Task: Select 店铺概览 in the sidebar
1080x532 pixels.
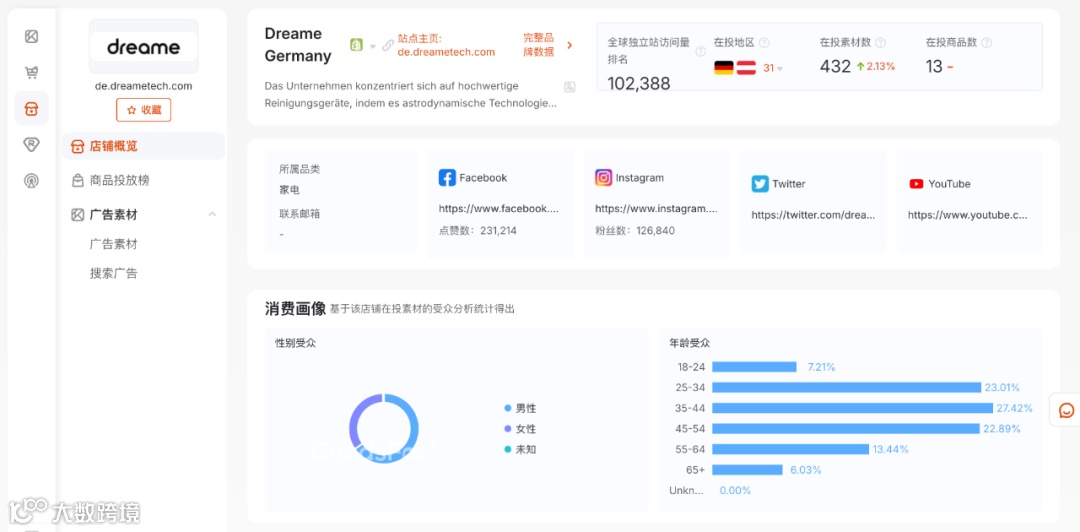Action: coord(143,146)
